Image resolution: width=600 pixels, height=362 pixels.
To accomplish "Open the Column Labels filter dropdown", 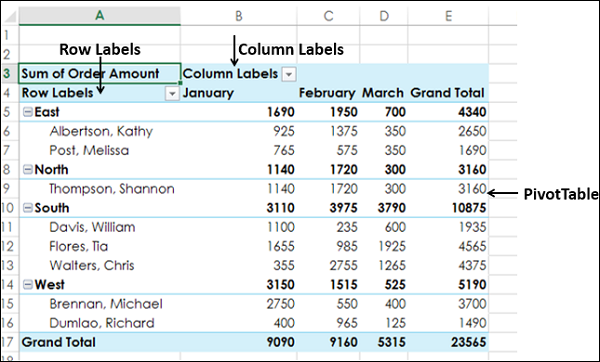I will [289, 74].
